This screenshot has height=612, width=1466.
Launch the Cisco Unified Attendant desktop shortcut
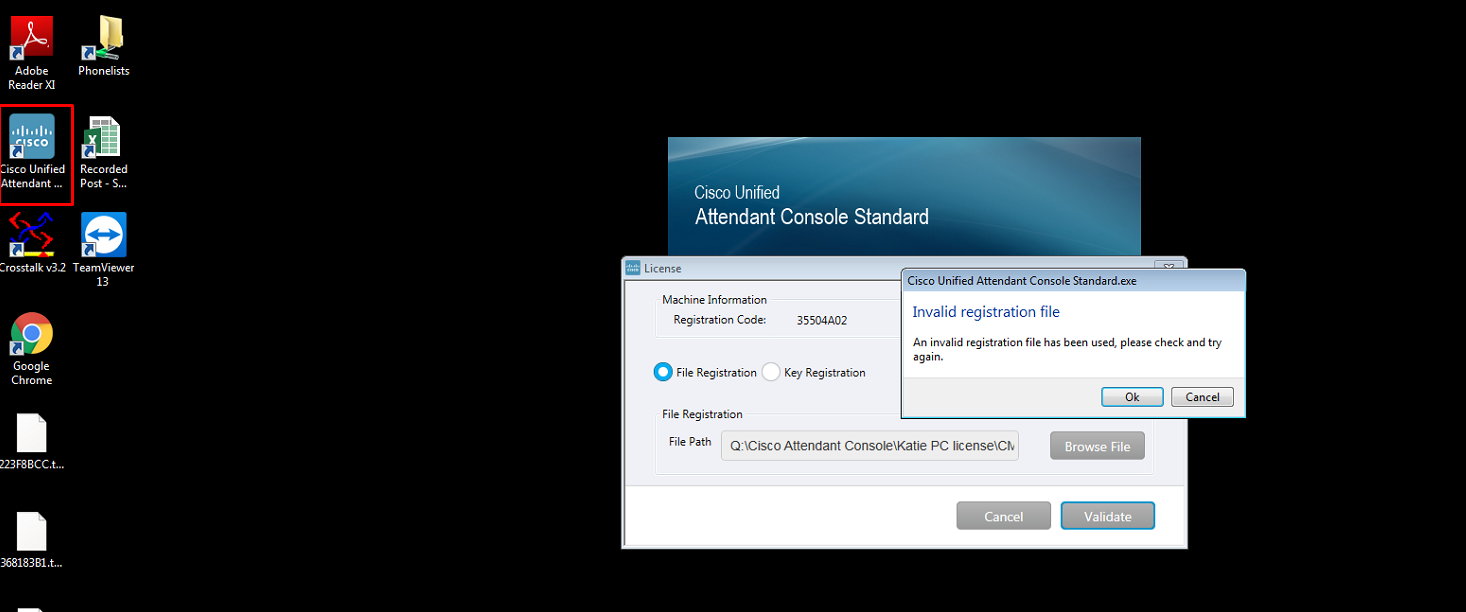pos(33,152)
